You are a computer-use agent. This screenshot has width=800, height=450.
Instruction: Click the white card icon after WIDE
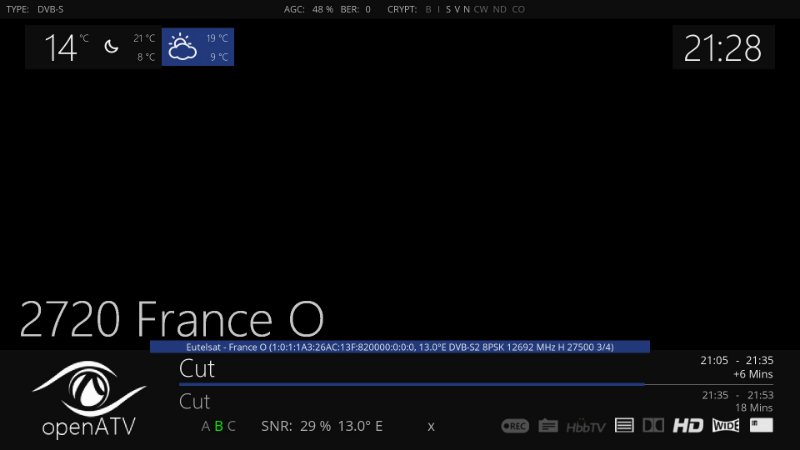(761, 425)
